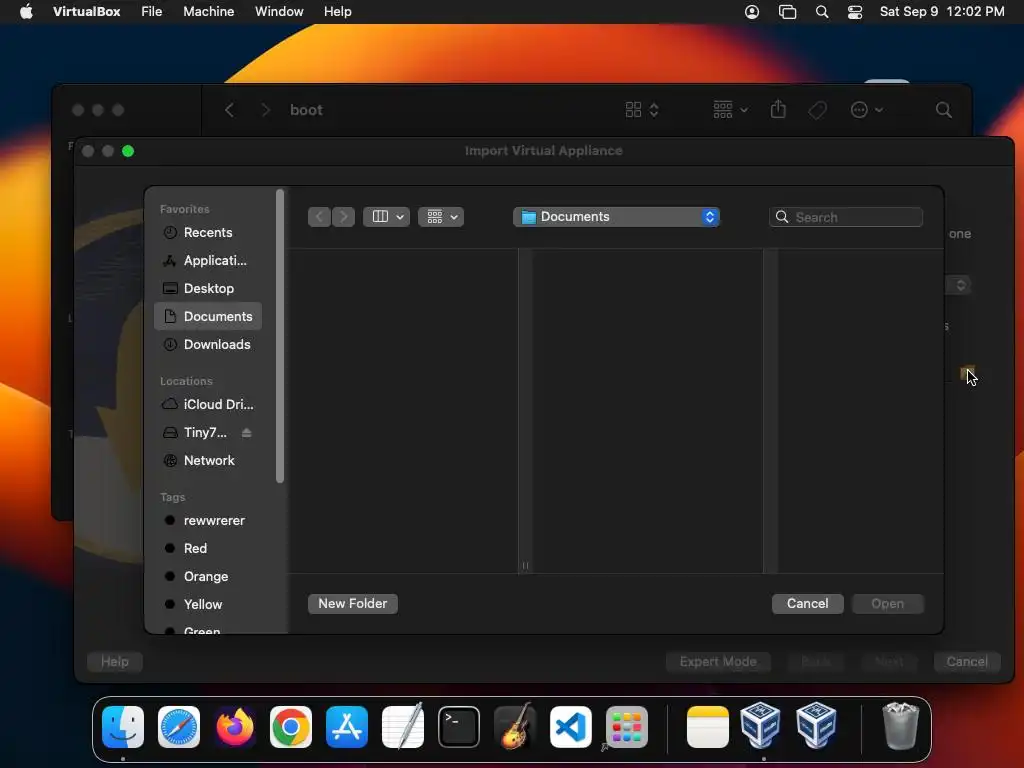The width and height of the screenshot is (1024, 768).
Task: Go to Desktop in the sidebar
Action: coord(208,289)
